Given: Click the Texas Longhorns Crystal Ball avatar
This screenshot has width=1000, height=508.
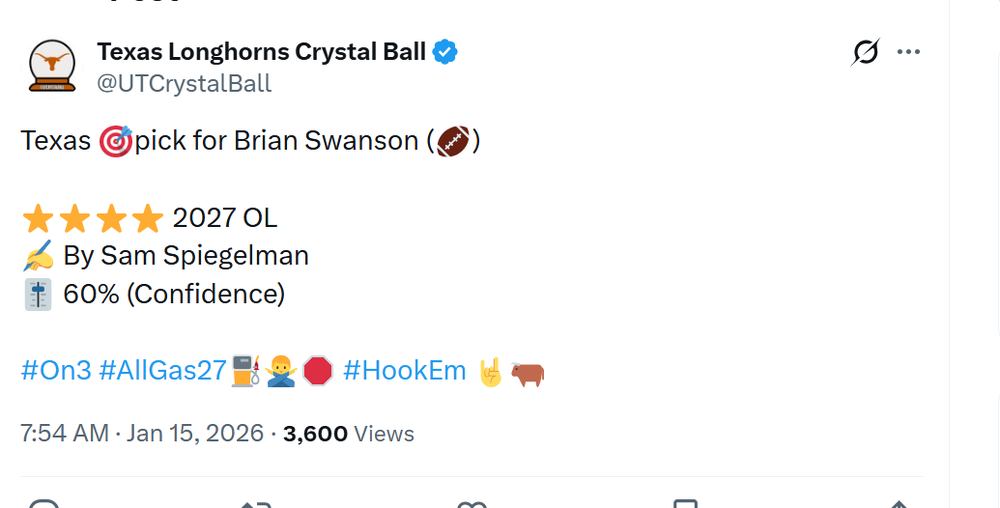Looking at the screenshot, I should 51,67.
